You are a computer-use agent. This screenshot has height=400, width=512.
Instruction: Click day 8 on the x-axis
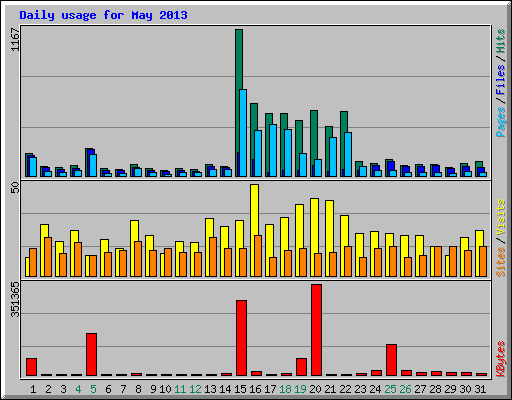(x=138, y=389)
